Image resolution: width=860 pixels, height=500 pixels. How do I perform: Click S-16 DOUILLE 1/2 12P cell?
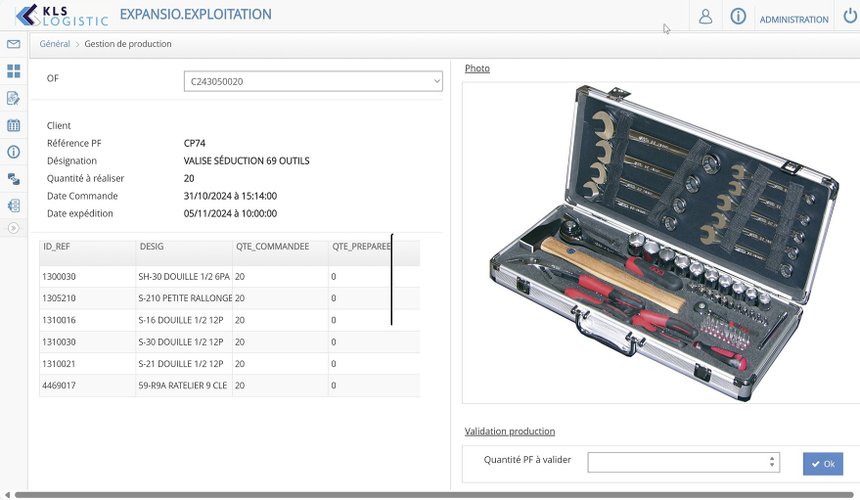tap(184, 320)
